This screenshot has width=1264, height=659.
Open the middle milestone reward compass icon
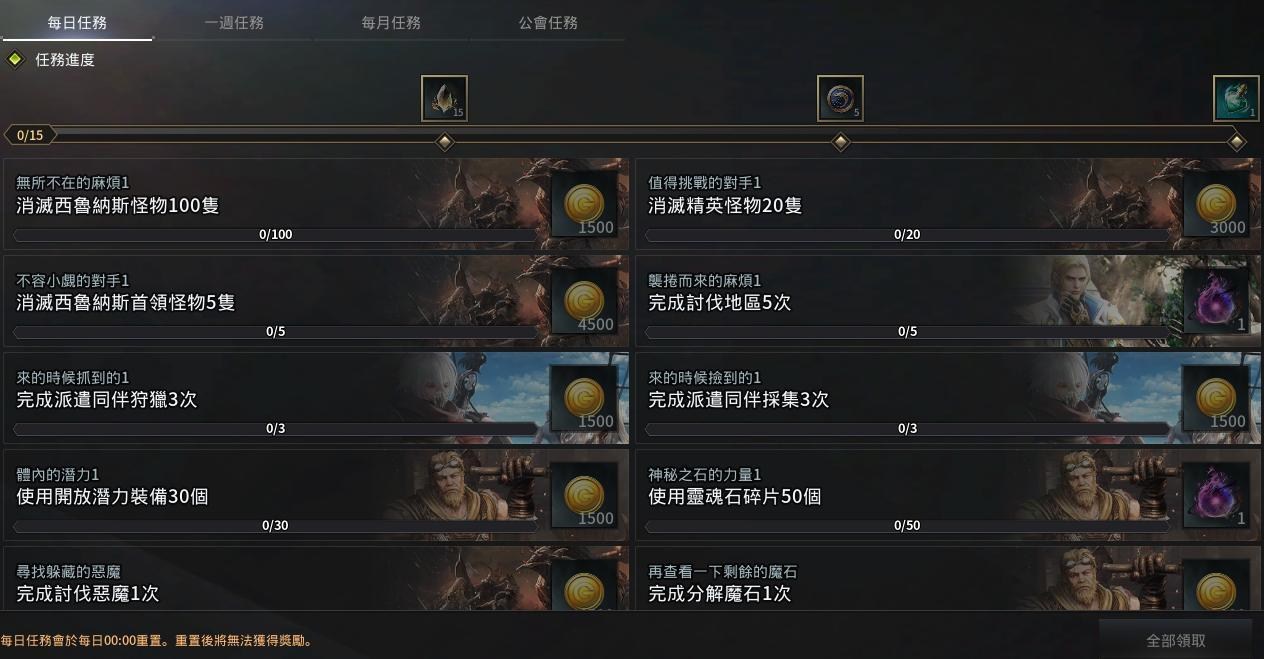tap(840, 98)
